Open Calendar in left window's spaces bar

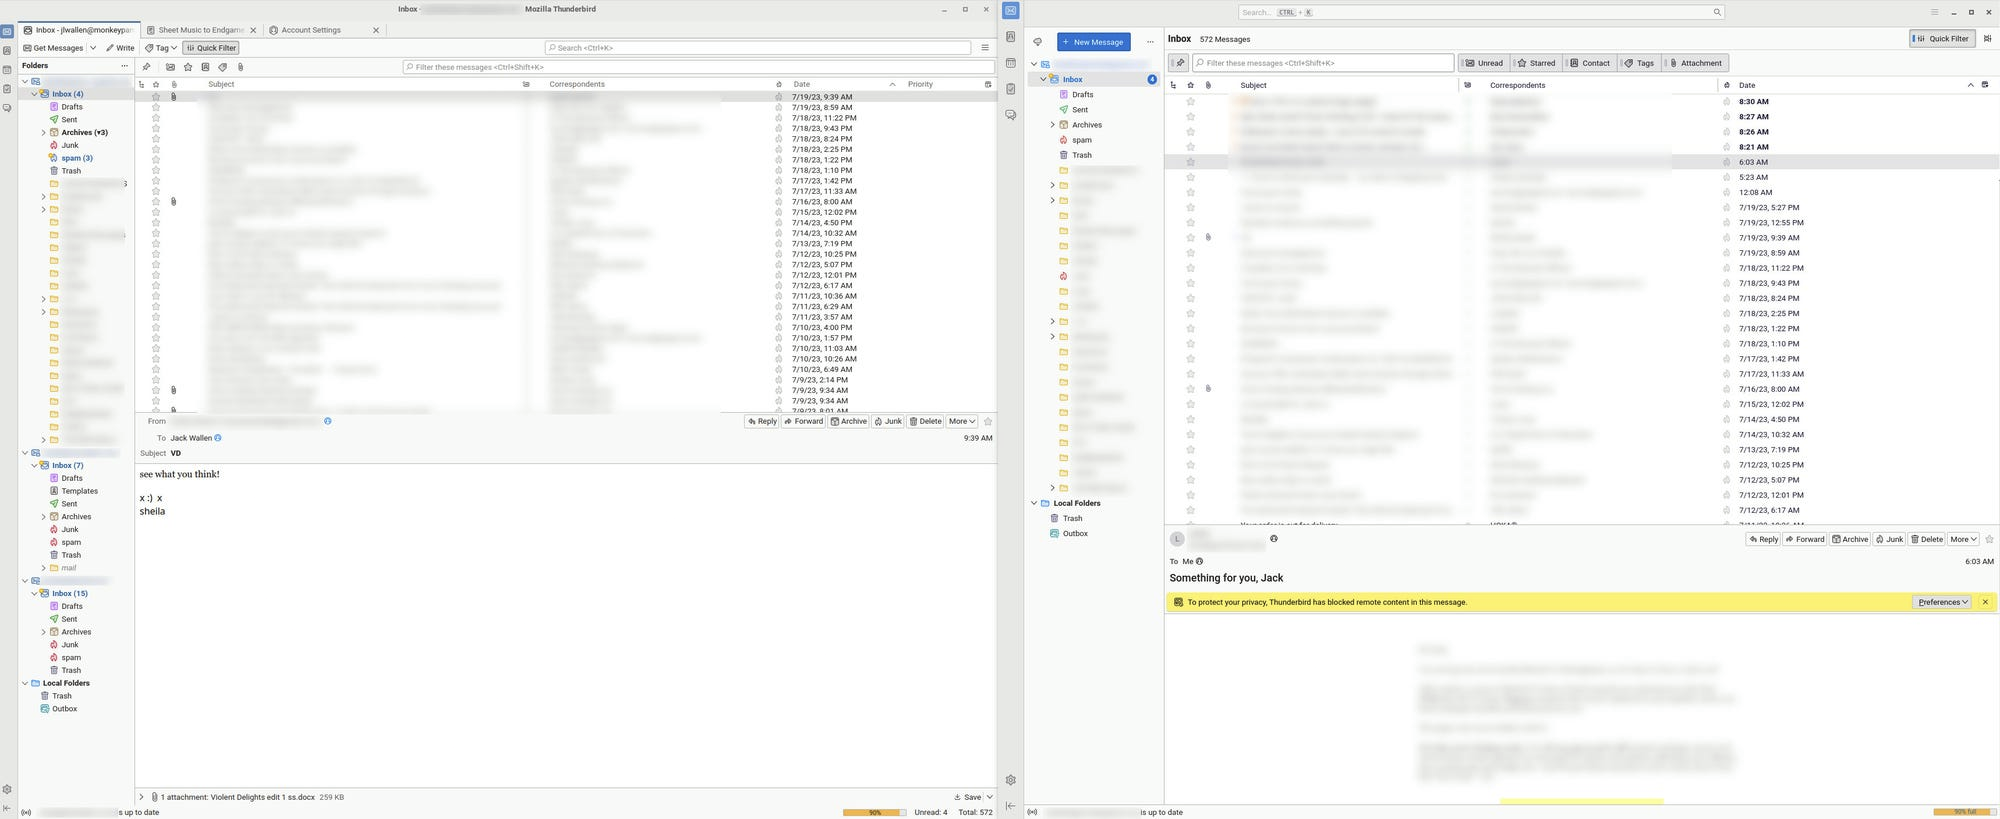click(x=7, y=69)
